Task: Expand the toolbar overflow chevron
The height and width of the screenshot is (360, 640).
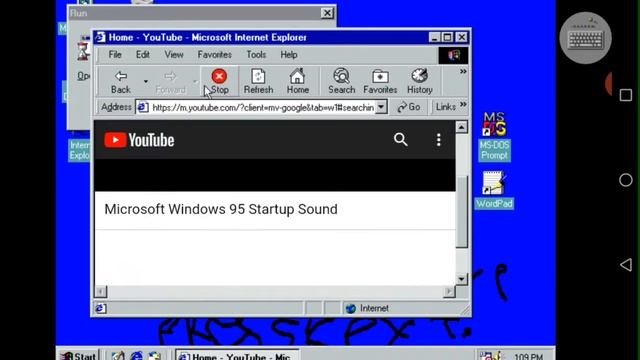Action: click(463, 71)
